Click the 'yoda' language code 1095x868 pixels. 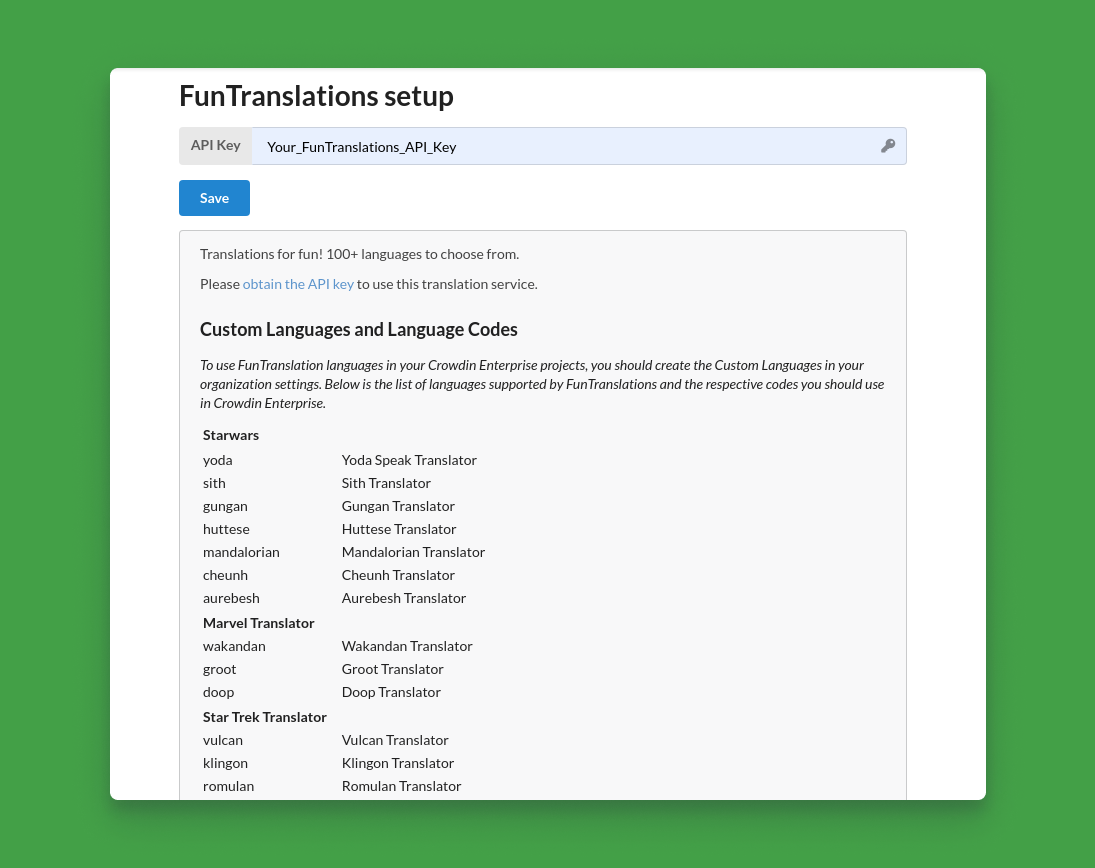click(218, 460)
